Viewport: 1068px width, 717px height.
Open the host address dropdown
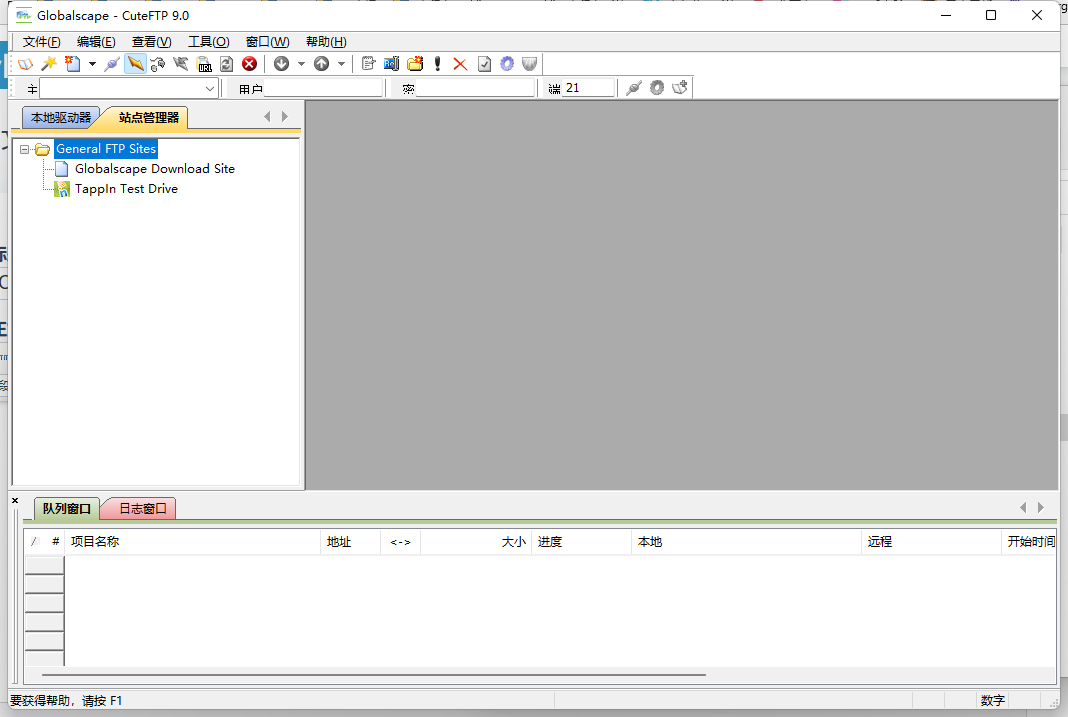click(x=210, y=89)
